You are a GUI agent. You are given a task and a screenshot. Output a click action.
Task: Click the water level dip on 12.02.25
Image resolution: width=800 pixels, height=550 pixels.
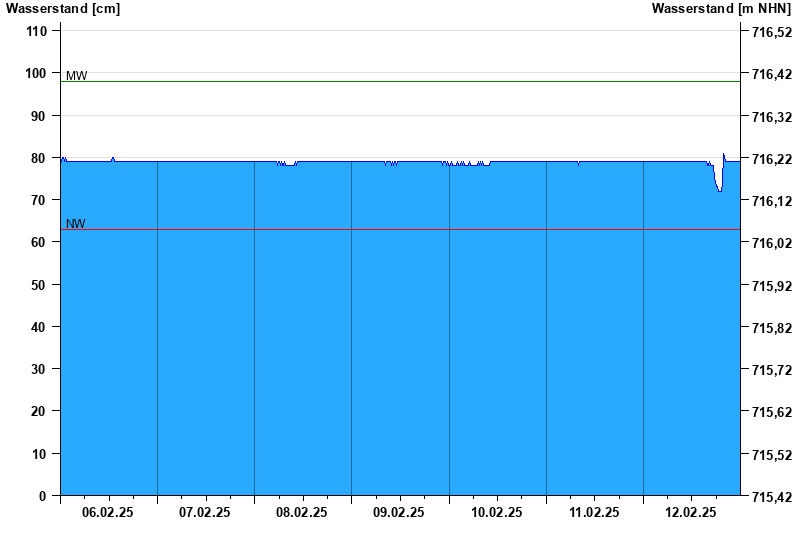pyautogui.click(x=719, y=185)
